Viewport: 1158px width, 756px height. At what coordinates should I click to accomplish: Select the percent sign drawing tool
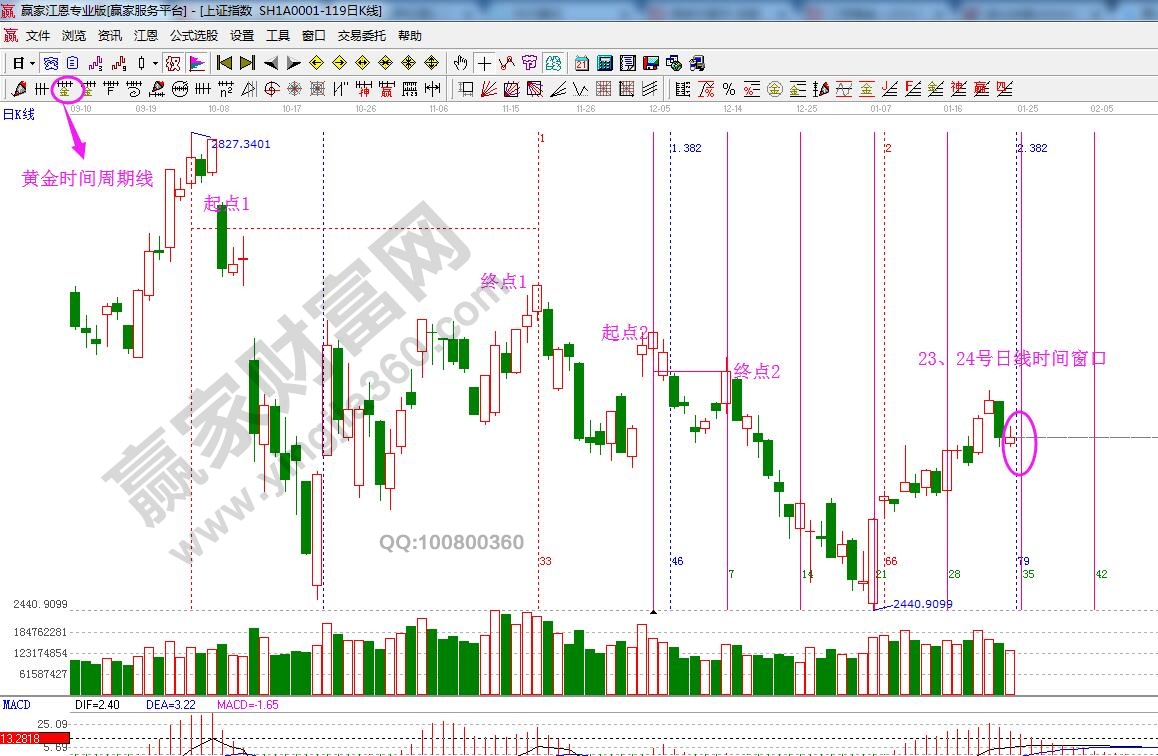pos(729,89)
